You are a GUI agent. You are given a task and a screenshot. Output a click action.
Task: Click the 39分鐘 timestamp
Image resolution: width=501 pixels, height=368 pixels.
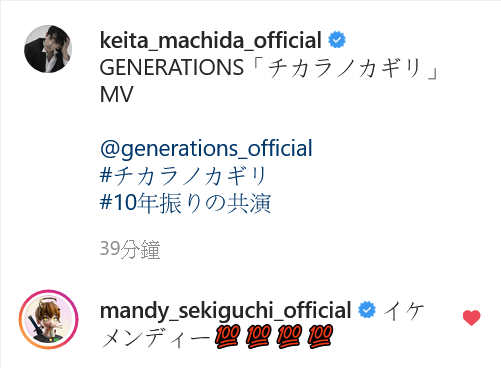coord(130,249)
